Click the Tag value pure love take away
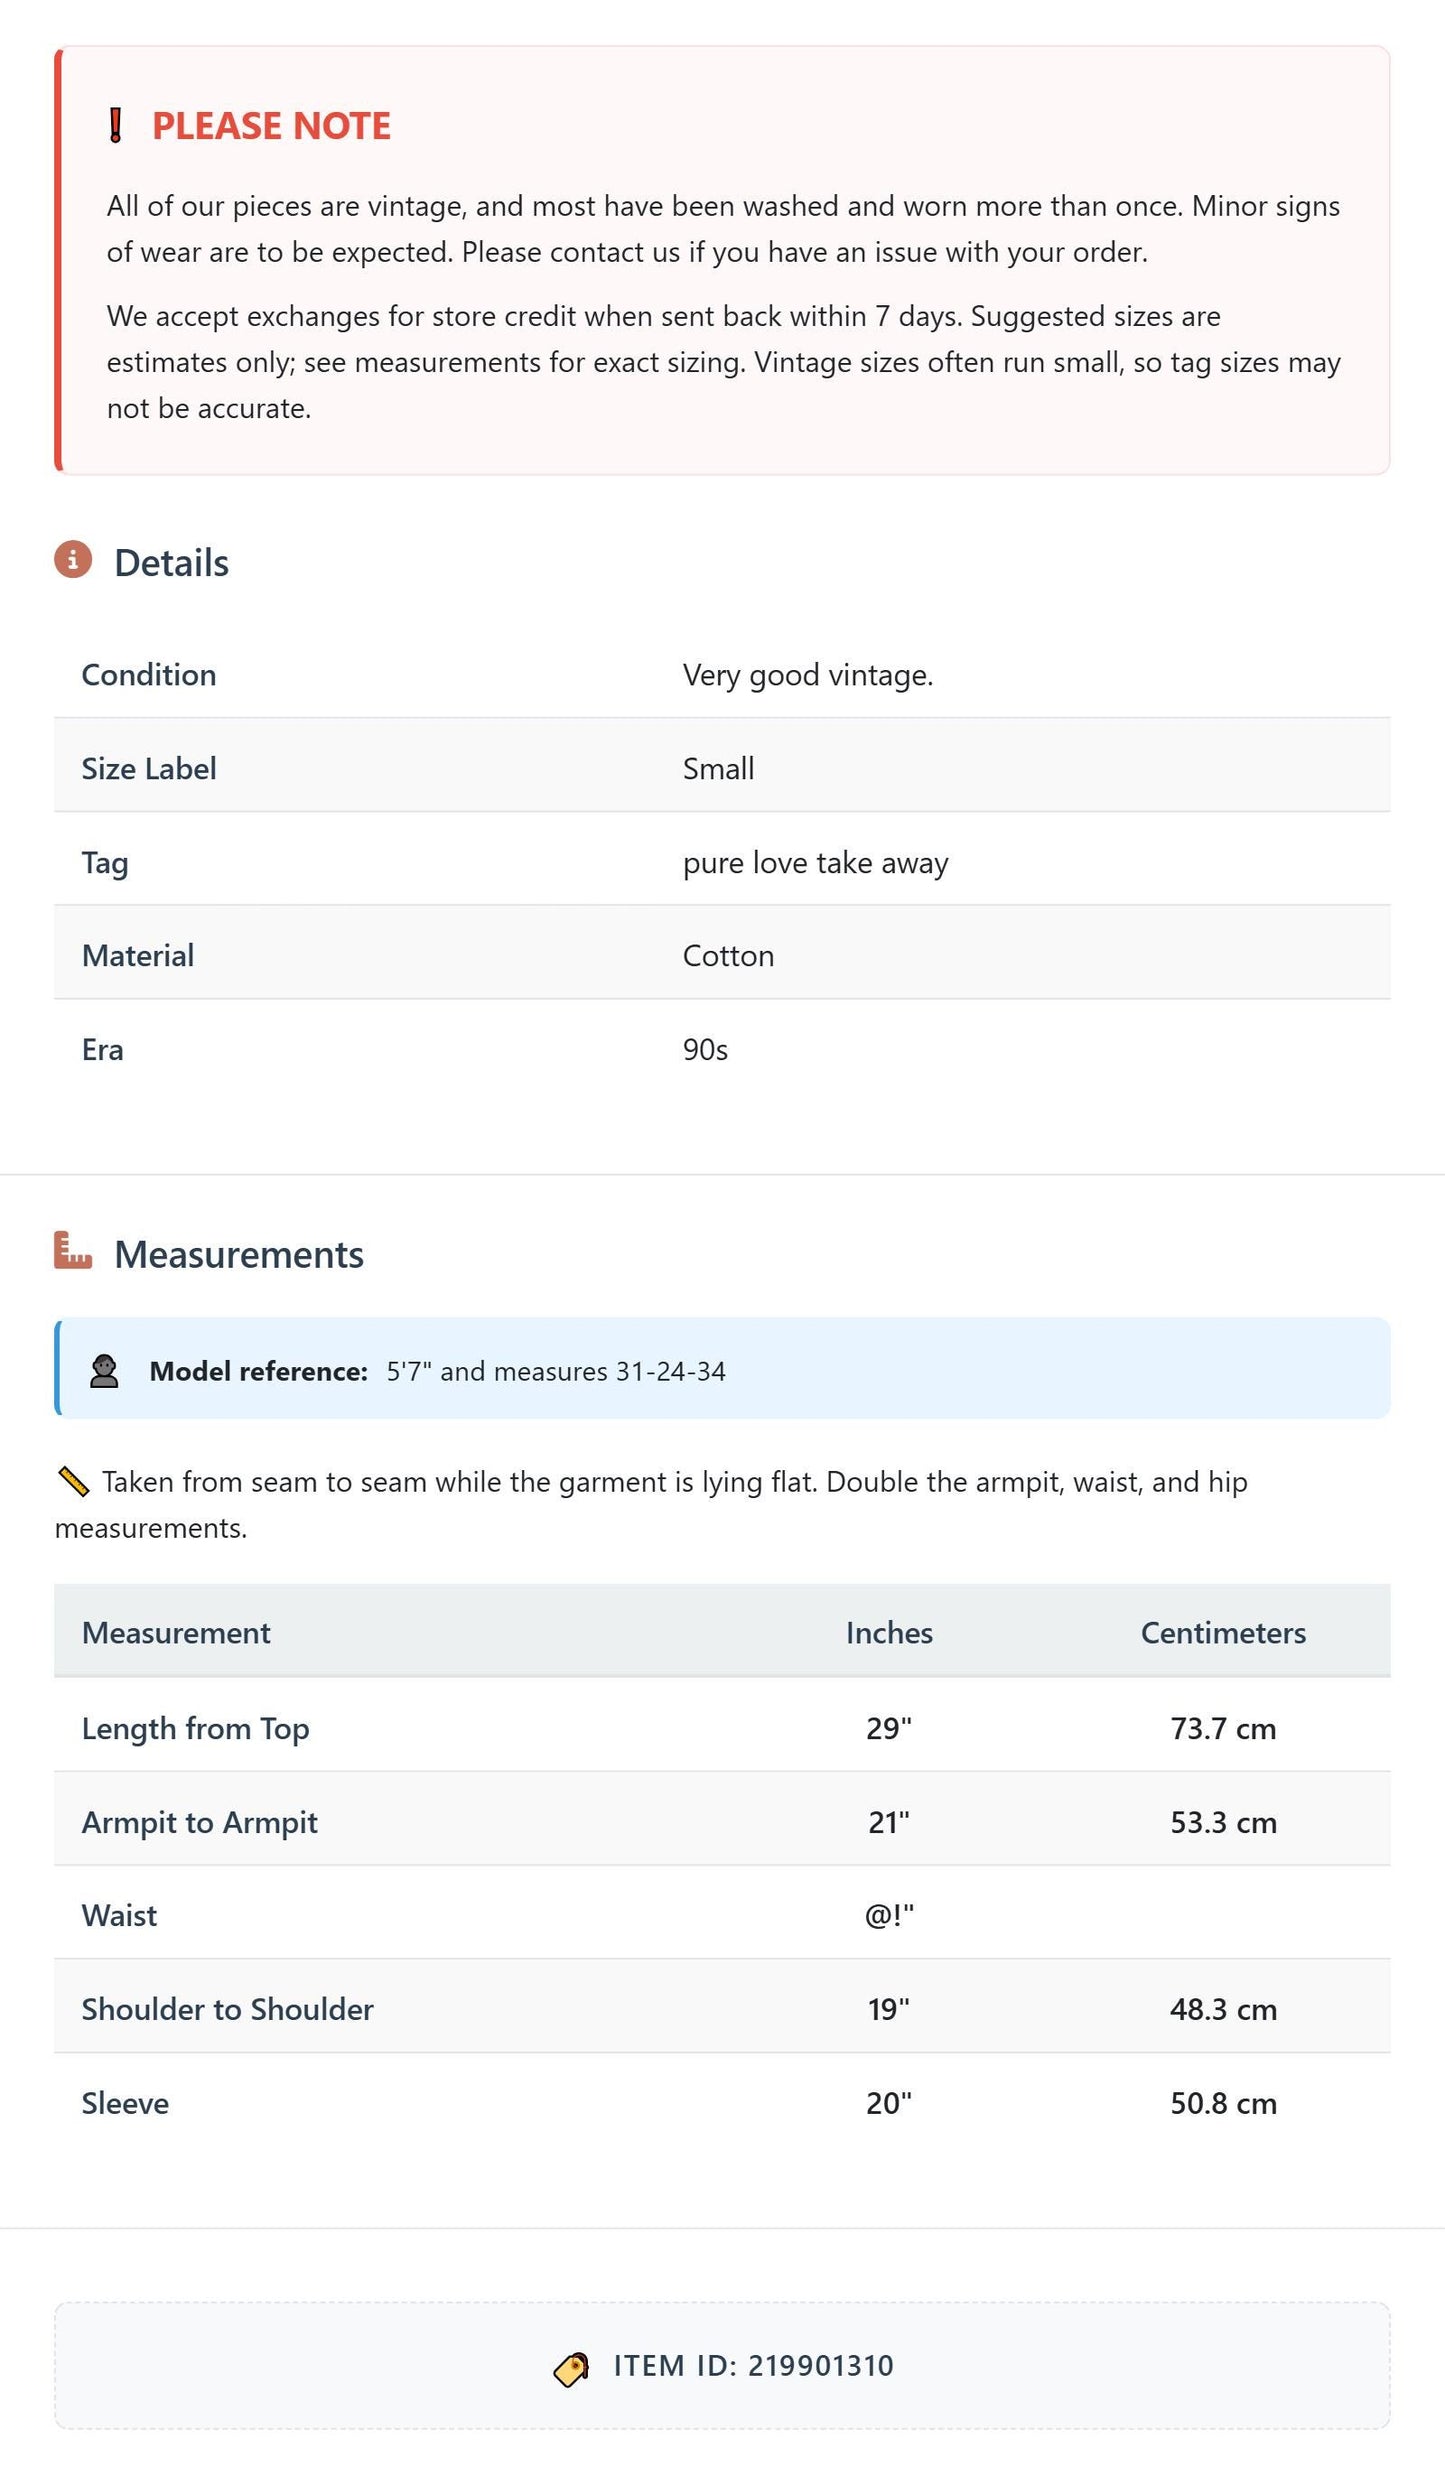This screenshot has width=1445, height=2476. (815, 862)
